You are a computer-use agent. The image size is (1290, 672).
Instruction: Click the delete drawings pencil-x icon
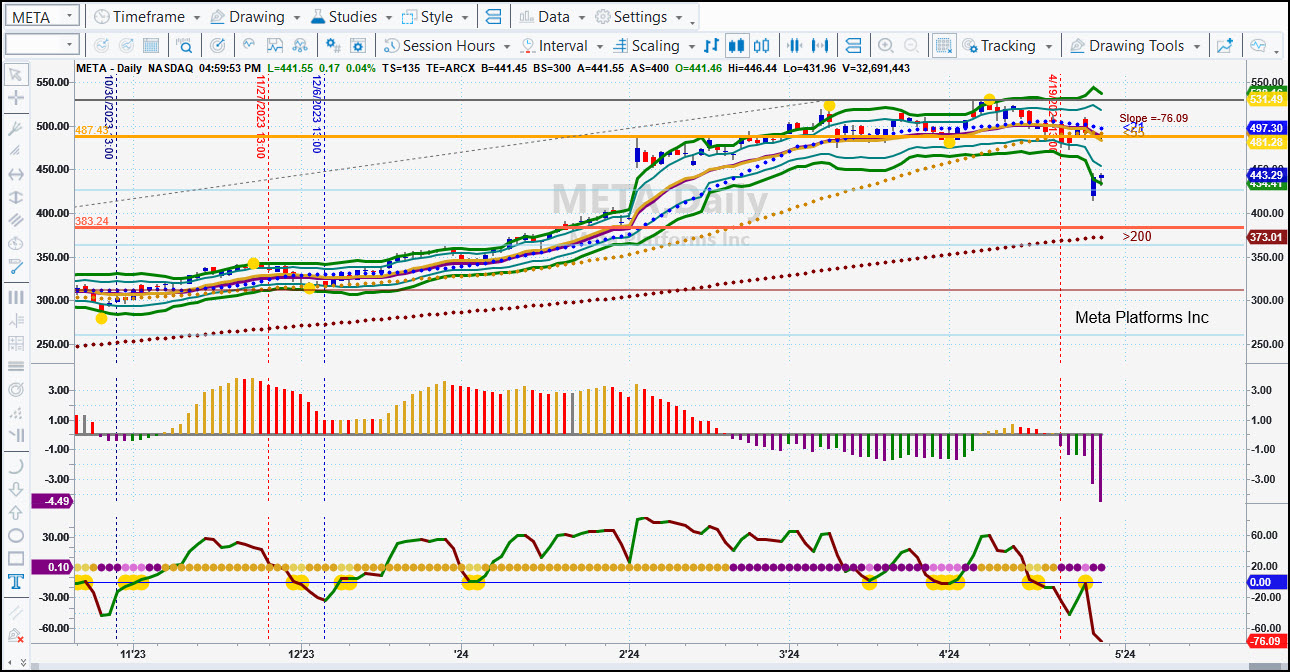coord(15,637)
